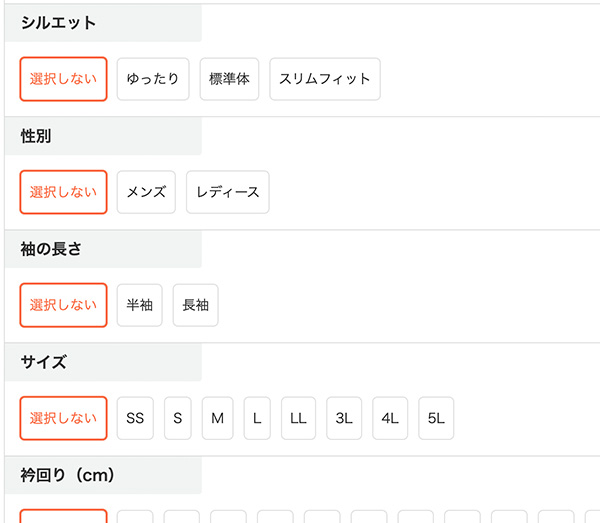Click 選択しない under 衿回り（cm）
The width and height of the screenshot is (600, 523).
pos(63,516)
